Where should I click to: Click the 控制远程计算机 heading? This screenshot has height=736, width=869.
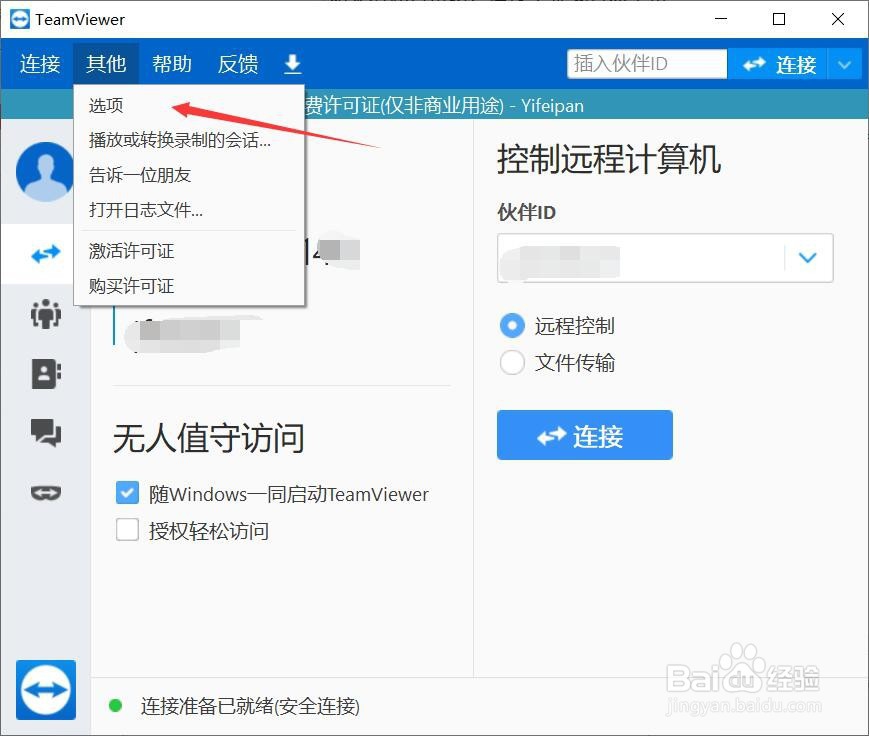(x=609, y=159)
